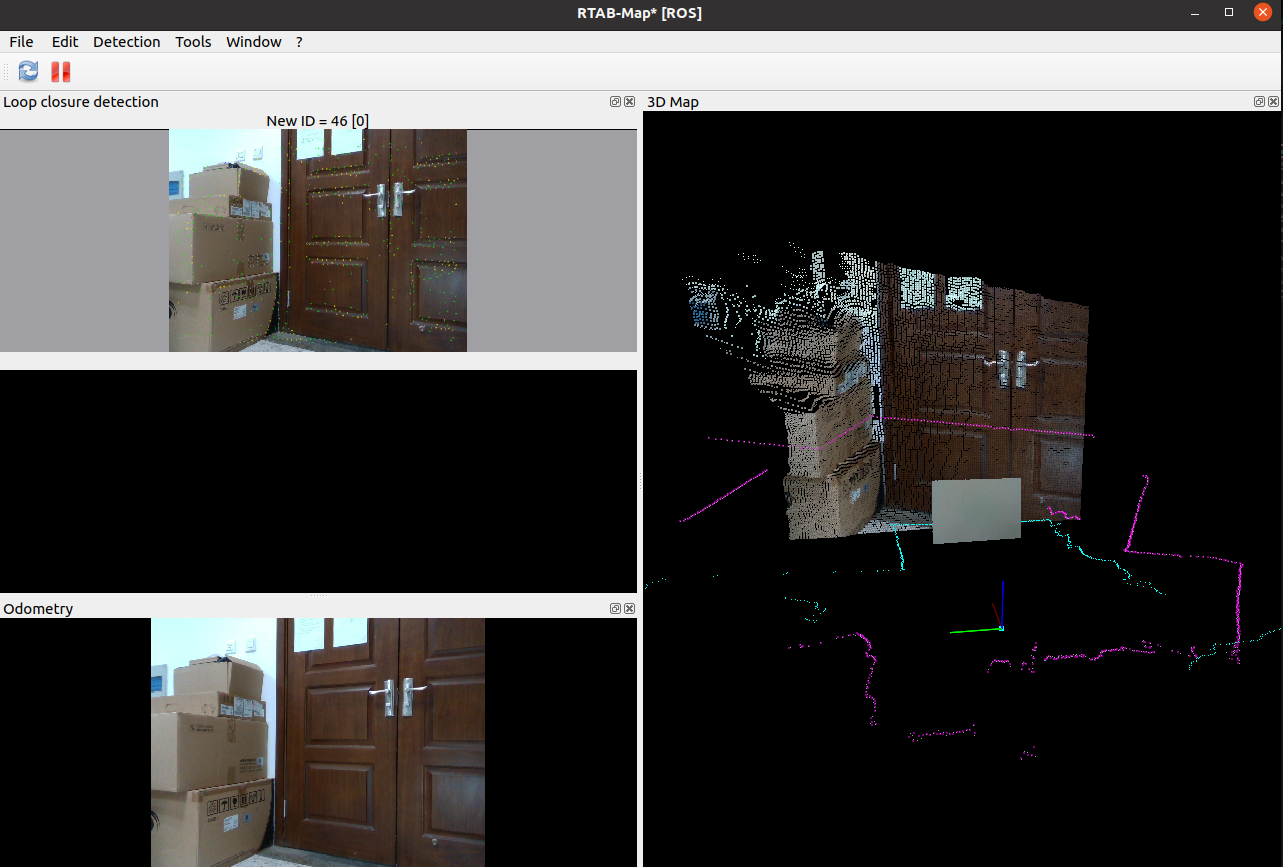This screenshot has width=1283, height=867.
Task: Expand the Window menu
Action: 253,42
